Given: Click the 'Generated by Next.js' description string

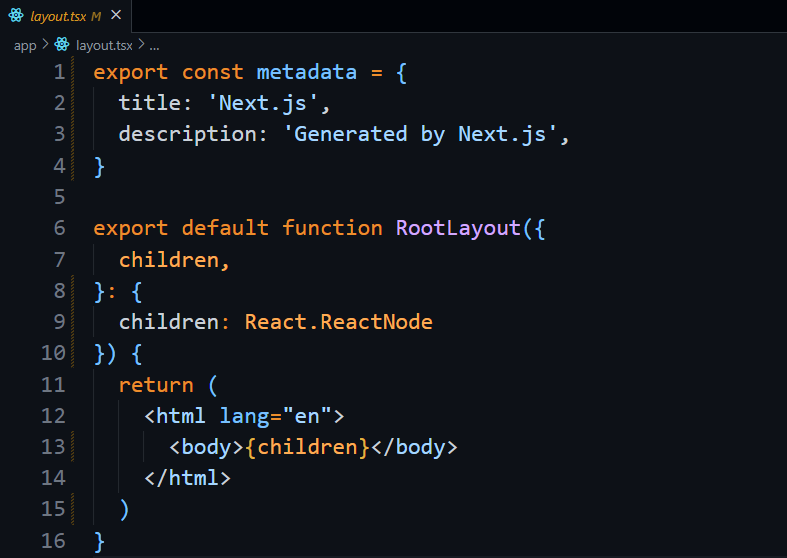Looking at the screenshot, I should [x=426, y=134].
